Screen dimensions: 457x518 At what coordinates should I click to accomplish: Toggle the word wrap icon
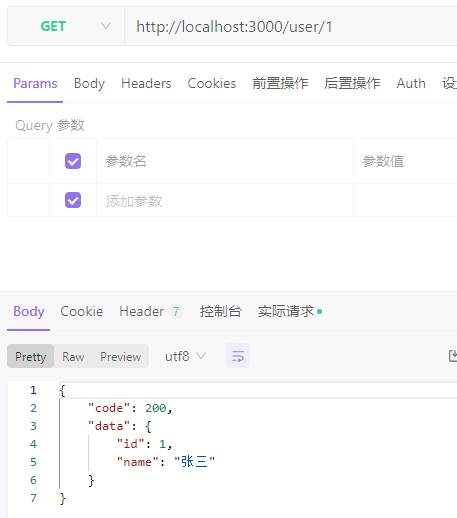(x=238, y=356)
